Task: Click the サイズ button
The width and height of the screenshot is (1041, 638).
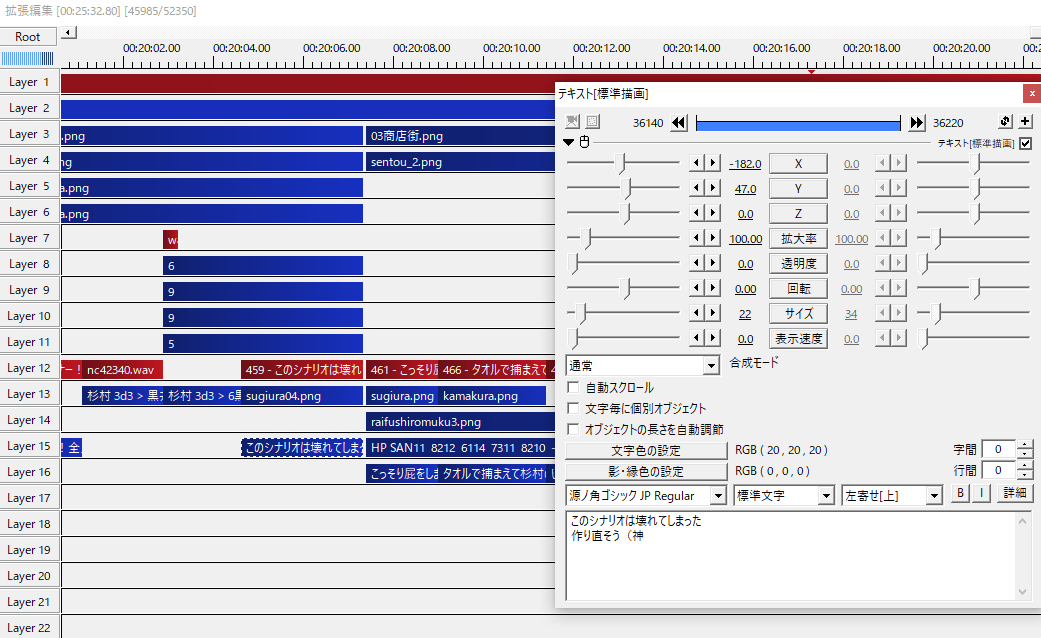Action: (798, 313)
